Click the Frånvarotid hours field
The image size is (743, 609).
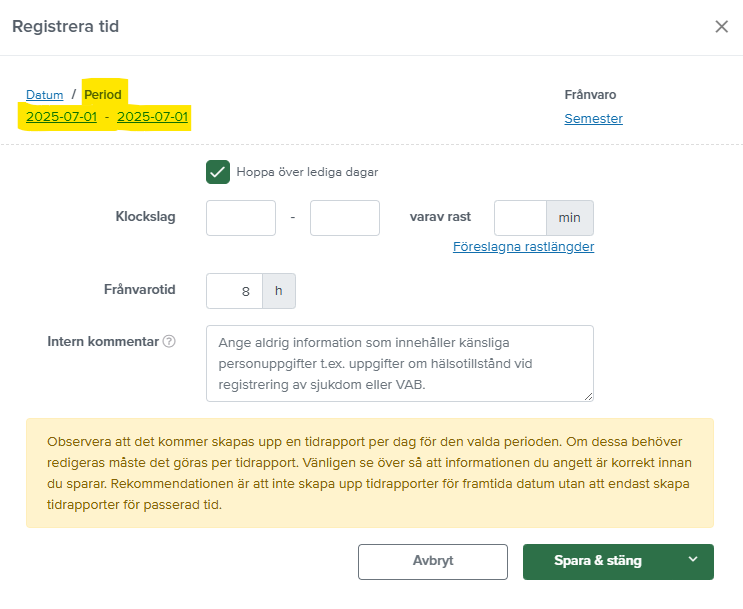pos(234,291)
